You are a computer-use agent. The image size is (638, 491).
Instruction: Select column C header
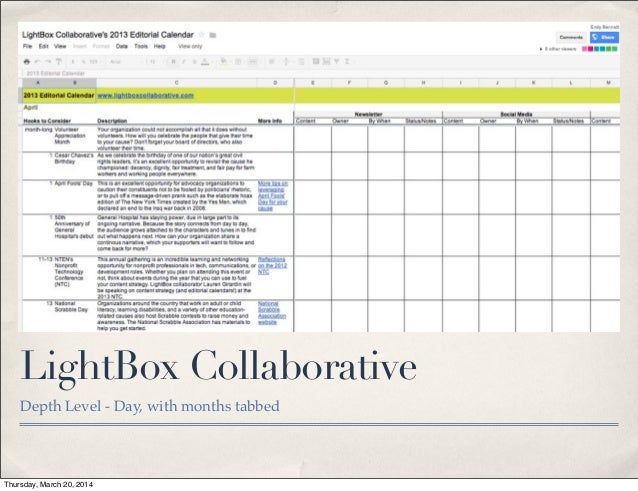coord(177,83)
